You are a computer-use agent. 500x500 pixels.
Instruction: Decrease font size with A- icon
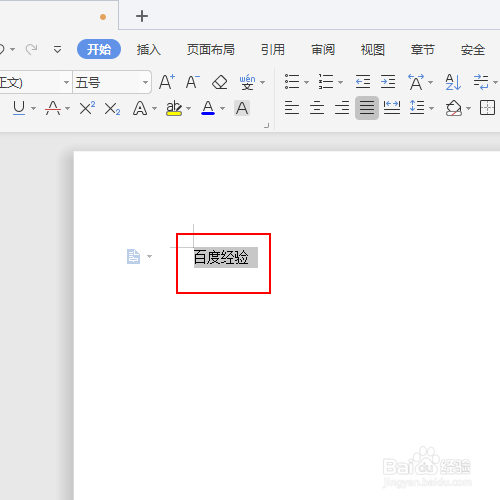(x=192, y=82)
